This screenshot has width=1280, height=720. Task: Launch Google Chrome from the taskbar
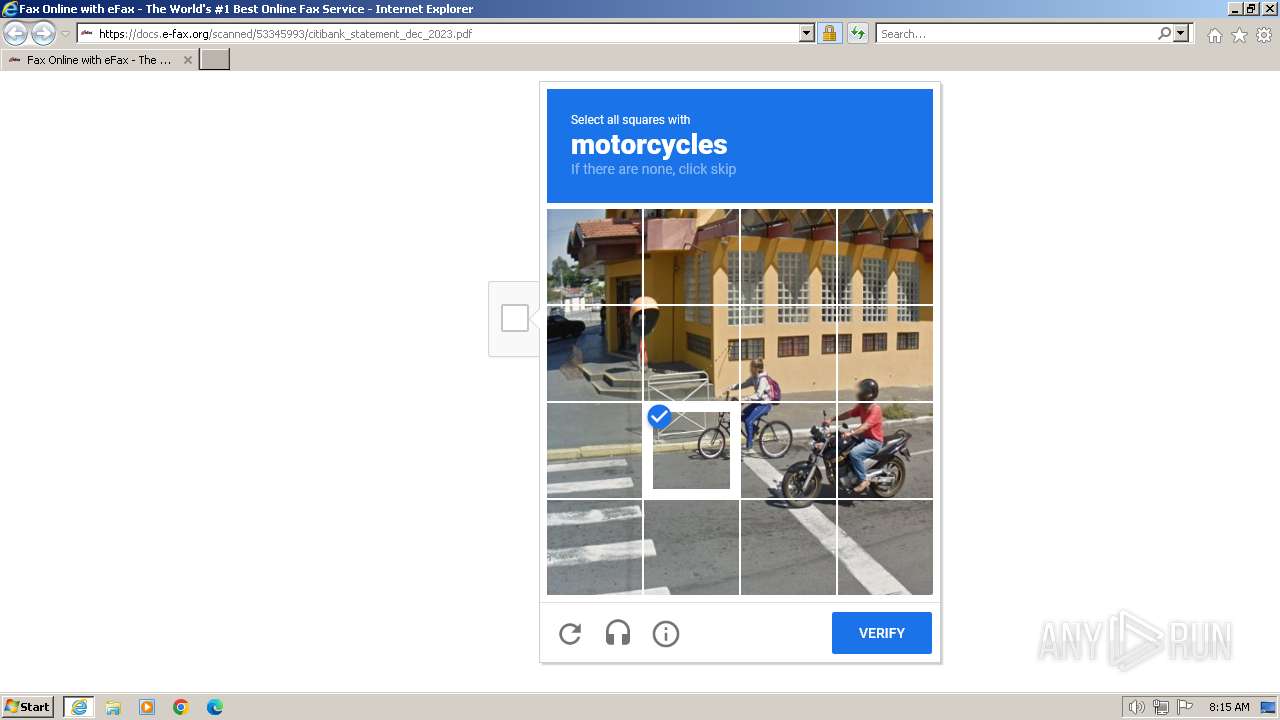[181, 707]
